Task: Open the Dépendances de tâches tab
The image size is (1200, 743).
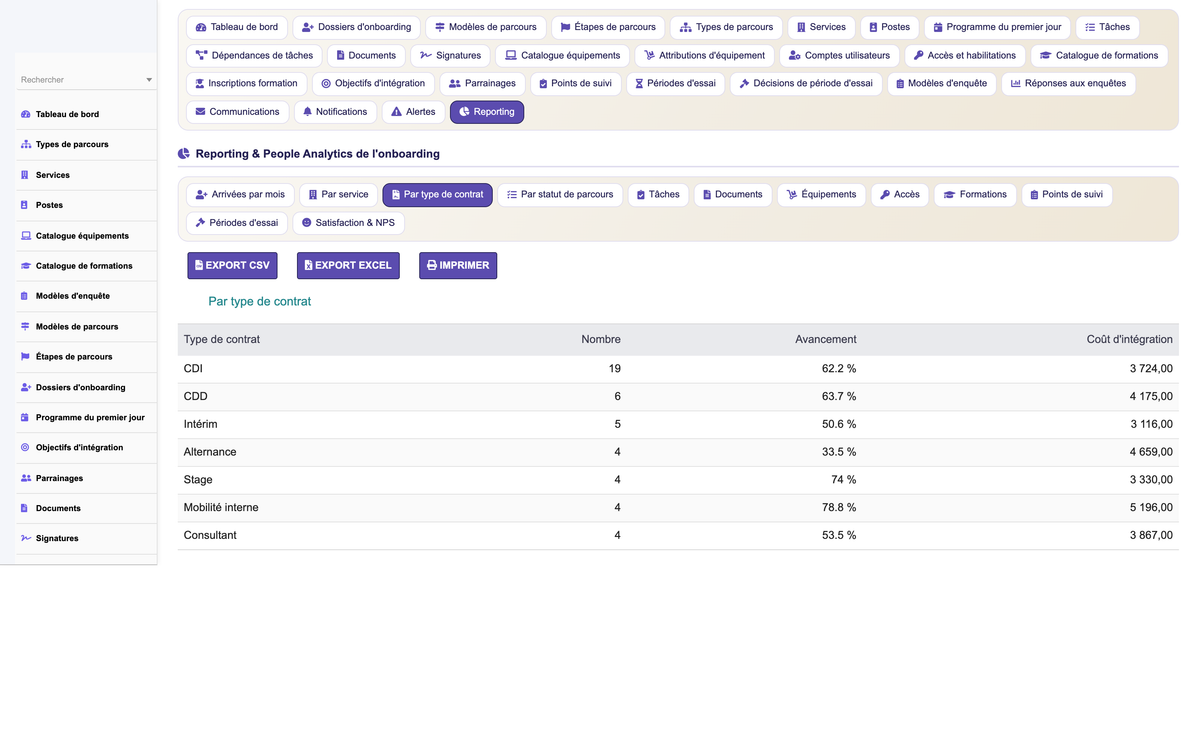Action: point(254,56)
